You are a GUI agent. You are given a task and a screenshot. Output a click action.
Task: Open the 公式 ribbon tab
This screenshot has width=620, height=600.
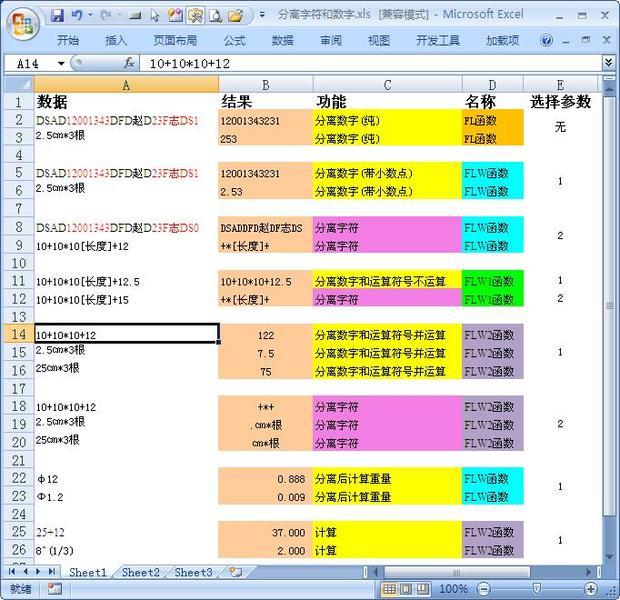(234, 41)
